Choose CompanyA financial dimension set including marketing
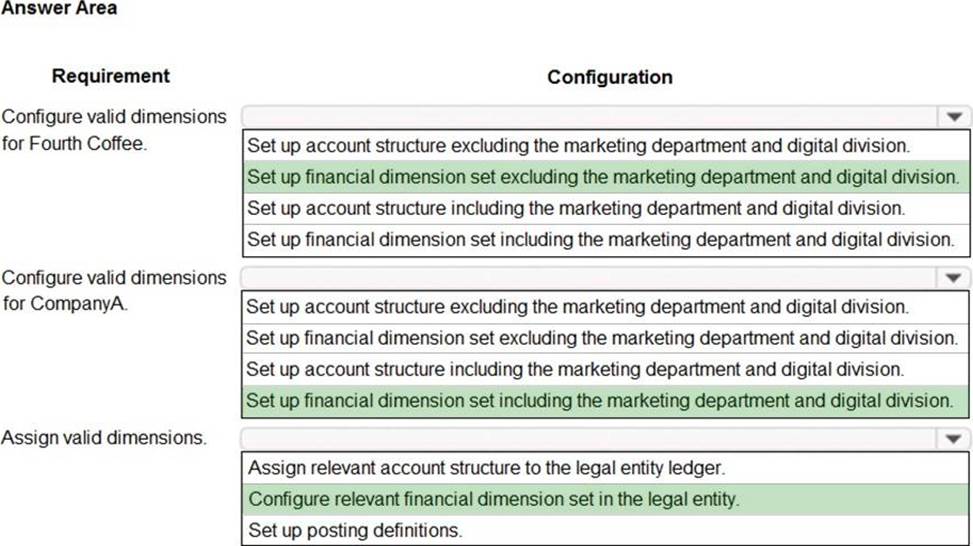This screenshot has height=546, width=973. click(600, 400)
